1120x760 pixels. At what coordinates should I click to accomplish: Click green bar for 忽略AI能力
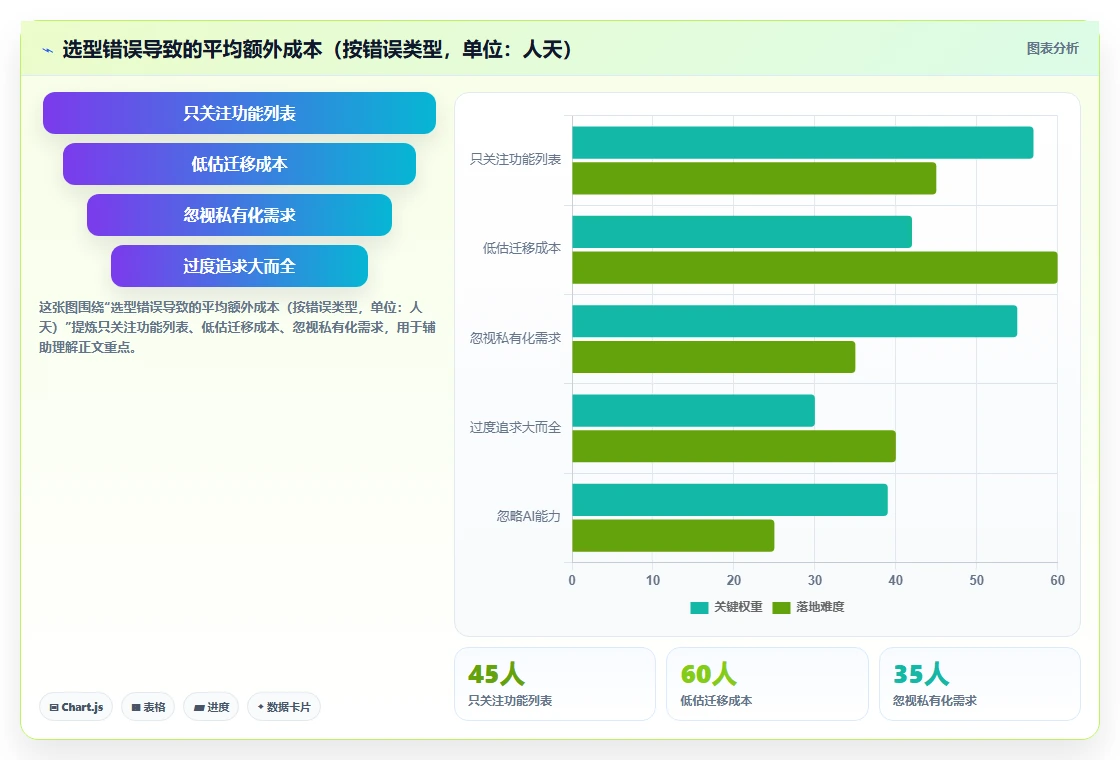pyautogui.click(x=673, y=536)
